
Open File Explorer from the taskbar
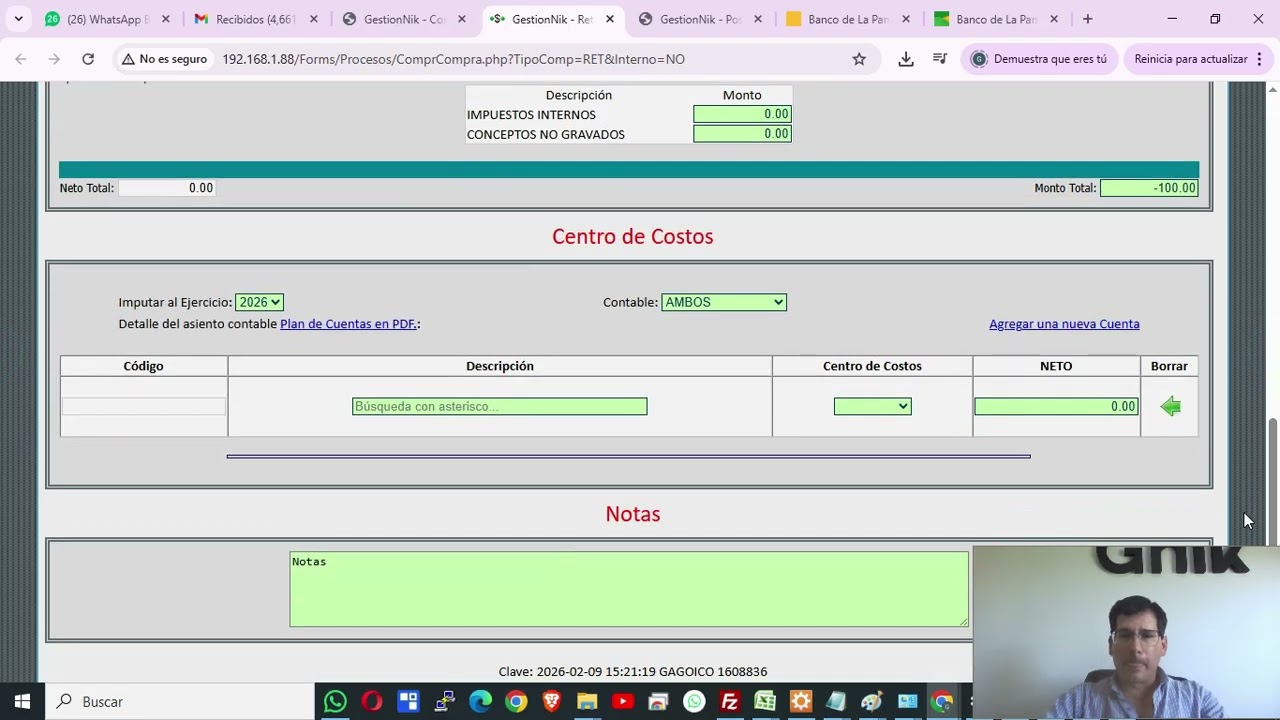[x=587, y=701]
